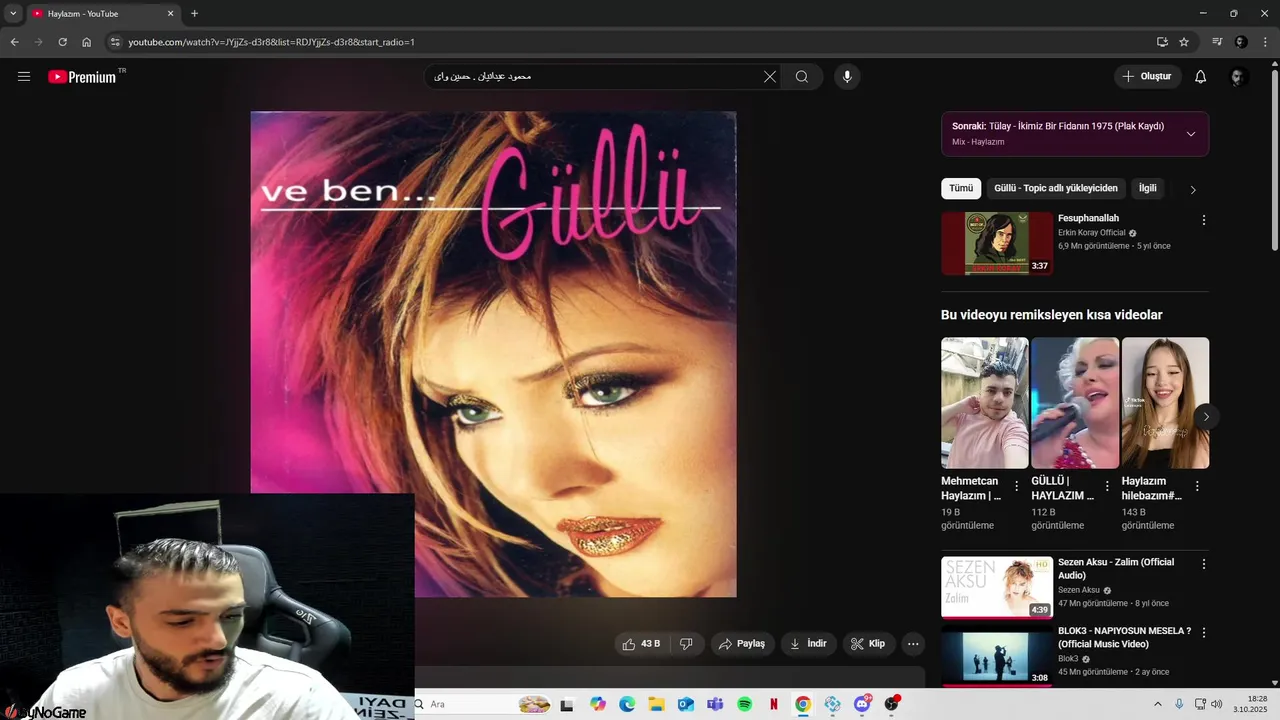The image size is (1280, 720).
Task: Select the Tümü filter chip
Action: 961,188
